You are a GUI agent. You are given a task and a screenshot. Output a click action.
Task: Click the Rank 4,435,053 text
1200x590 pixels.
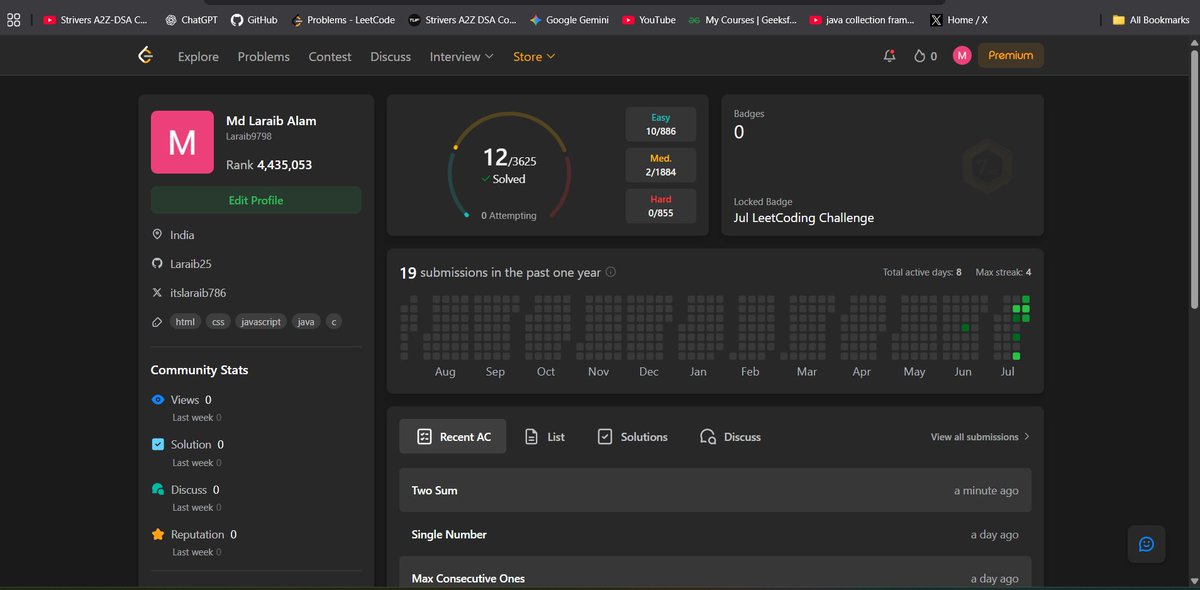point(269,165)
